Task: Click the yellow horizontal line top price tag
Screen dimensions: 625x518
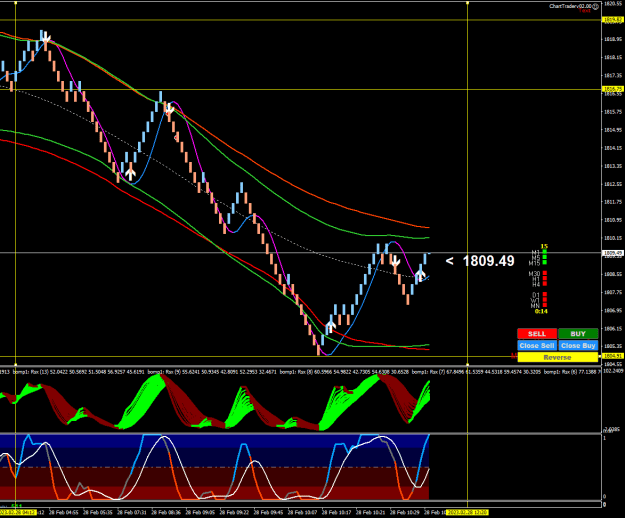Action: coord(613,20)
